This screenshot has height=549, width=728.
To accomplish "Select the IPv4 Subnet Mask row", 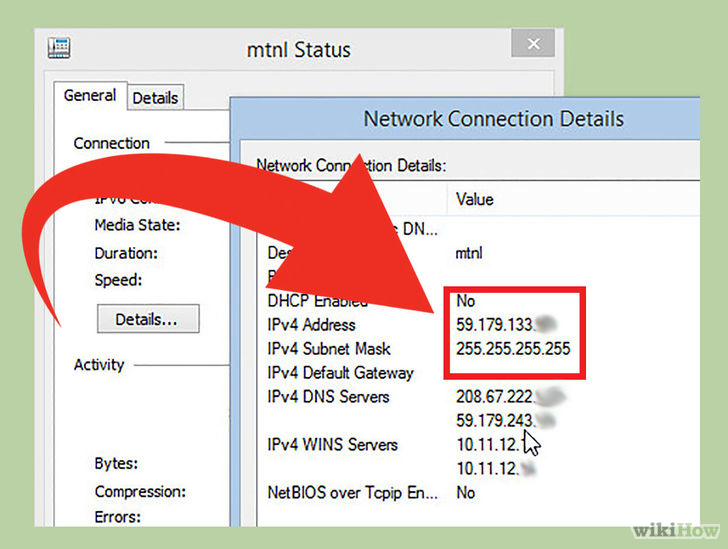I will tap(479, 349).
